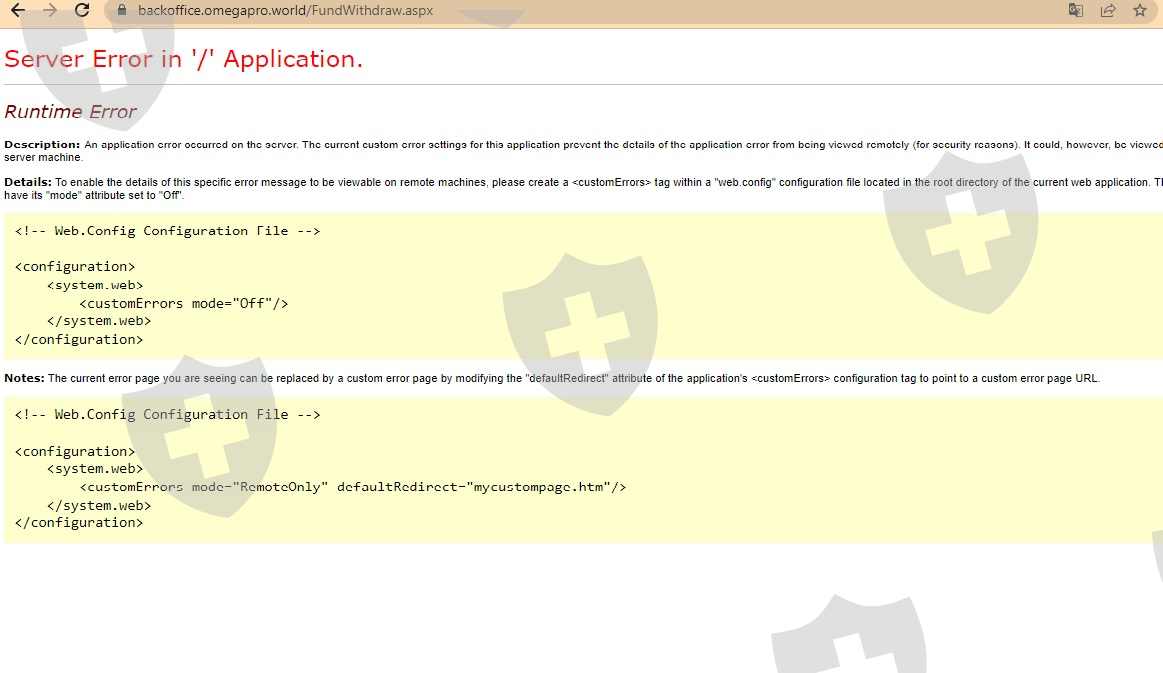Click the horizontal rule below the error heading

(580, 84)
